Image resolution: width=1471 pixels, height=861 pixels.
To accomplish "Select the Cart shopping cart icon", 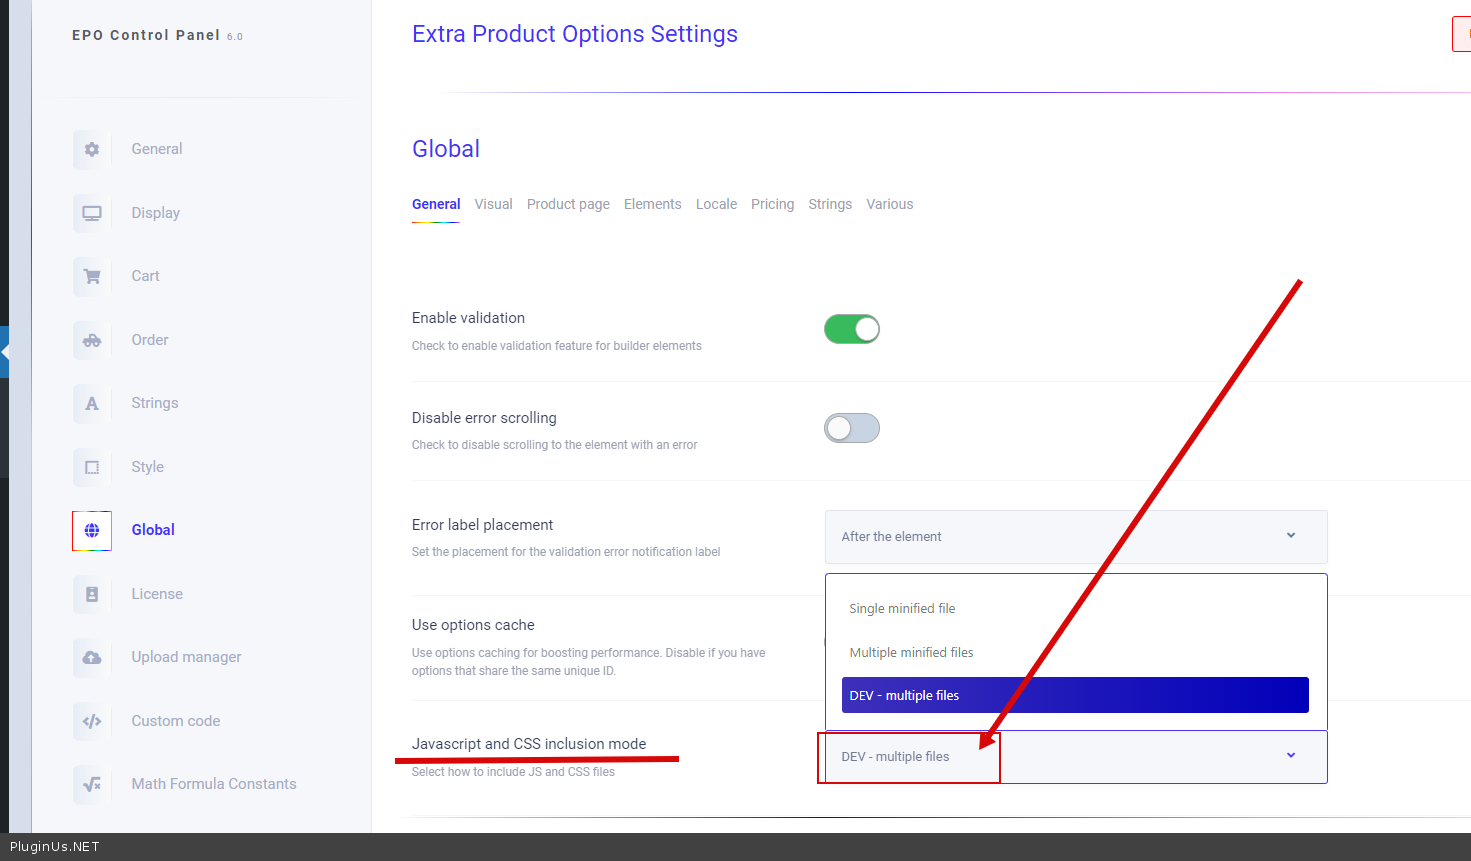I will pyautogui.click(x=92, y=276).
